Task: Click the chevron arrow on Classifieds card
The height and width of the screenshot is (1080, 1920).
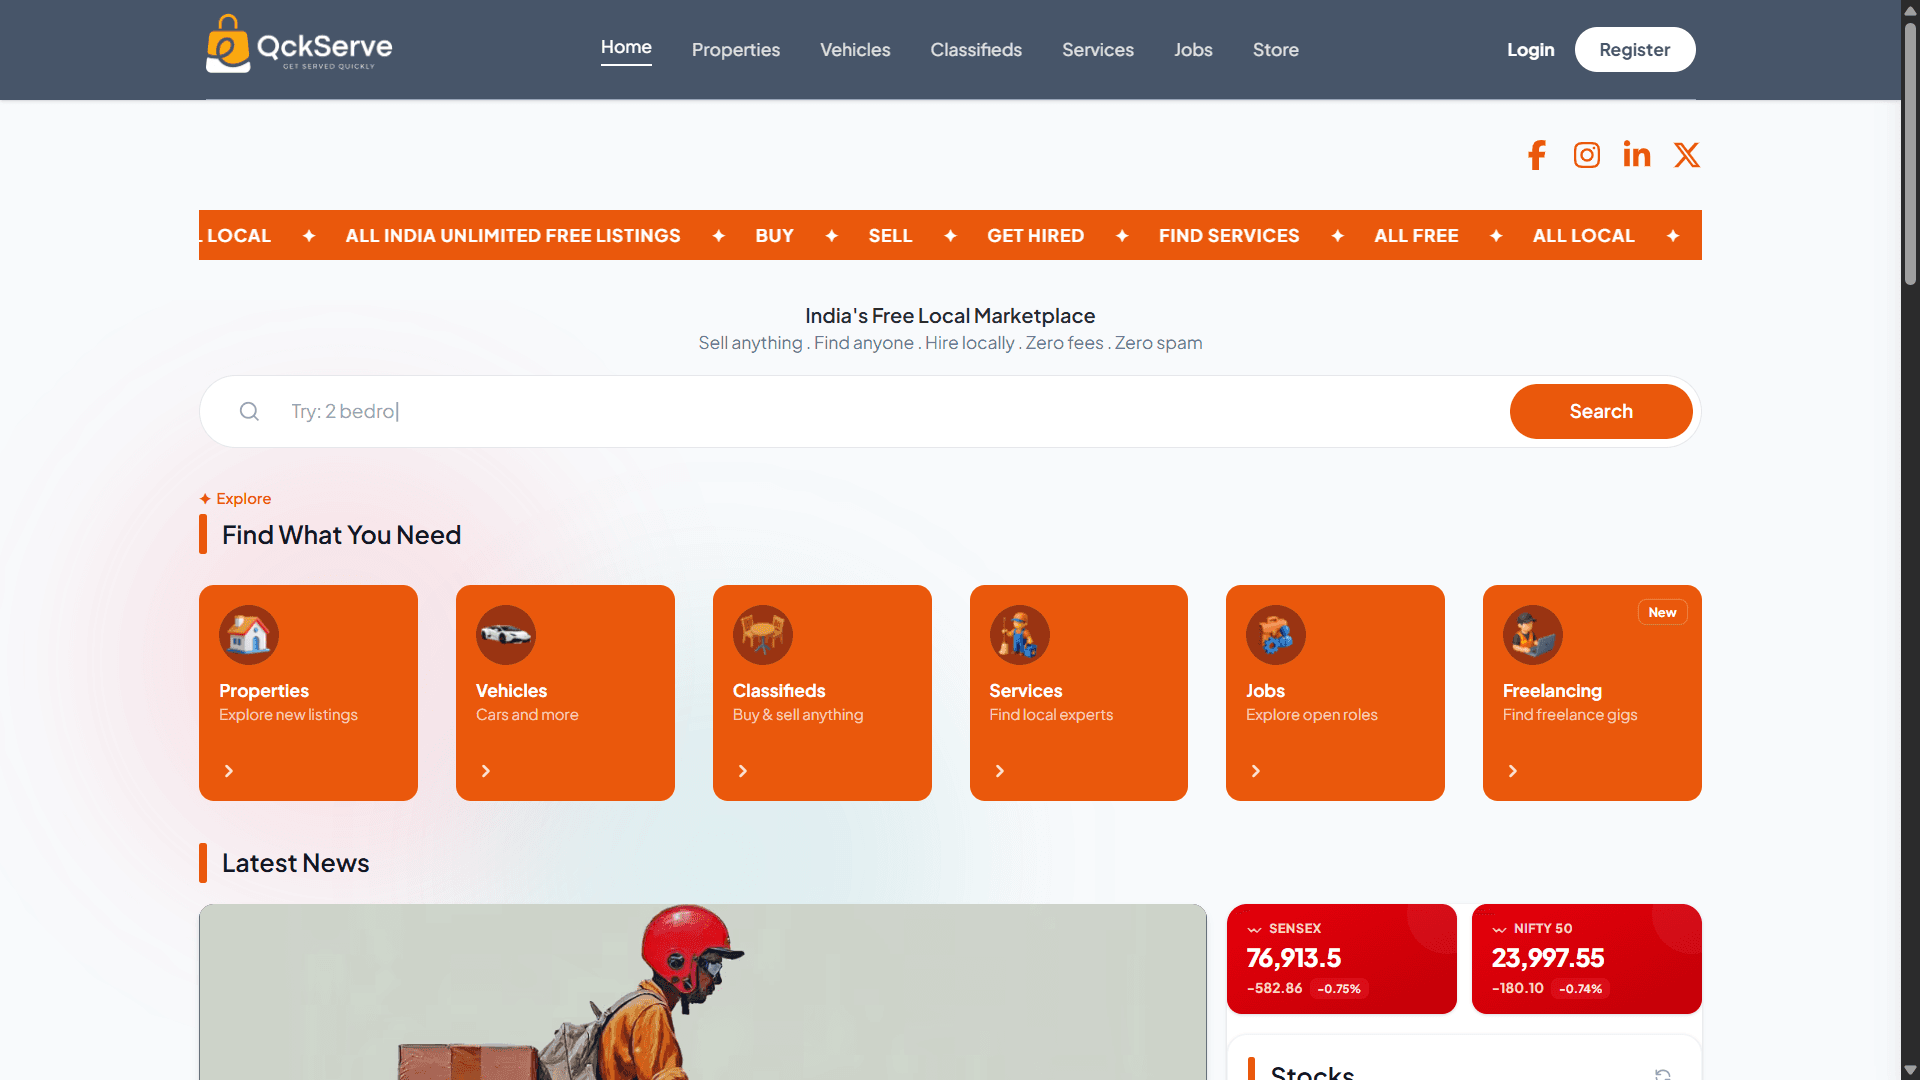Action: (743, 771)
